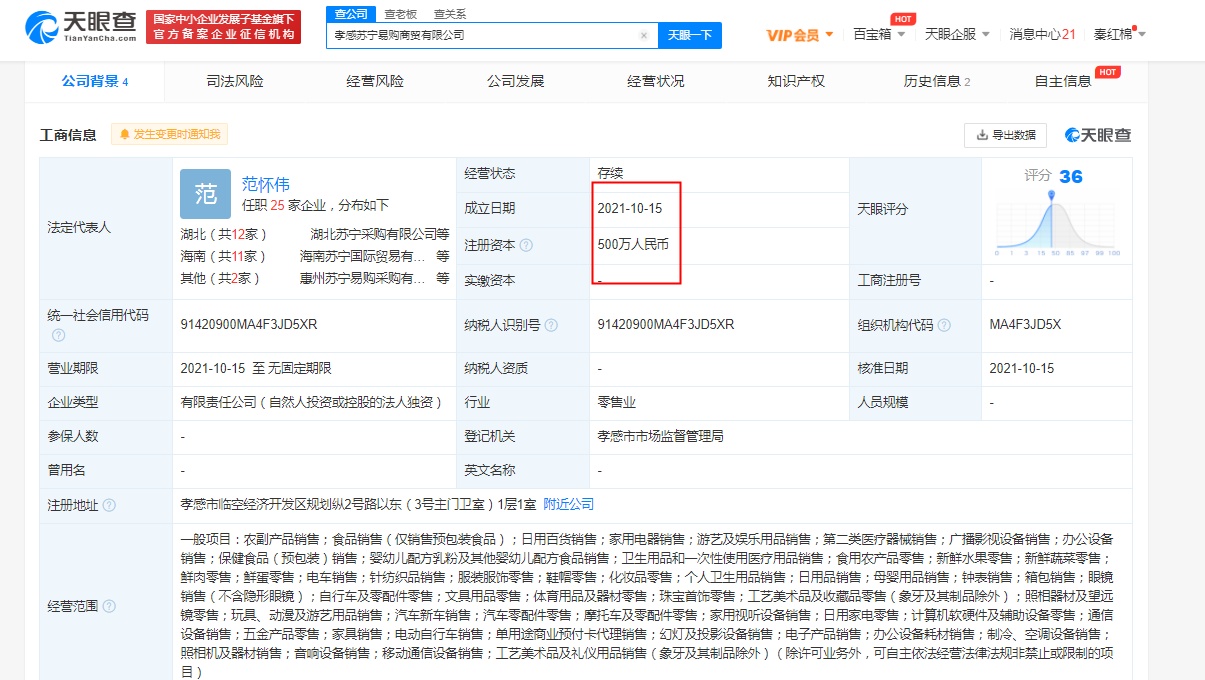
Task: Click the 存续 business status value
Action: coord(610,173)
